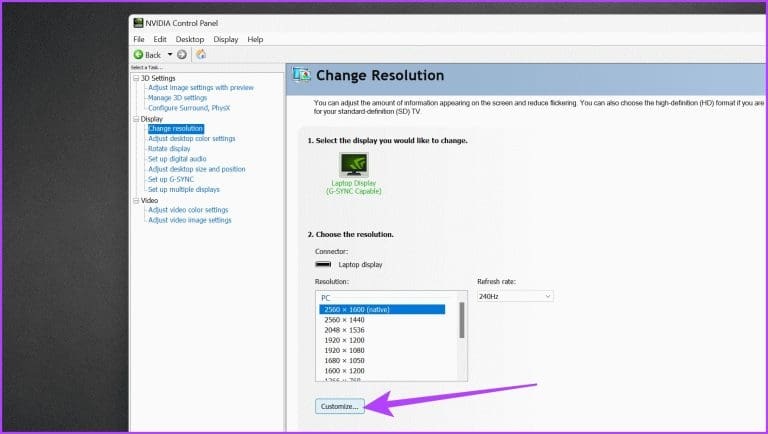768x434 pixels.
Task: Select 1600 × 1200 resolution
Action: [x=344, y=371]
